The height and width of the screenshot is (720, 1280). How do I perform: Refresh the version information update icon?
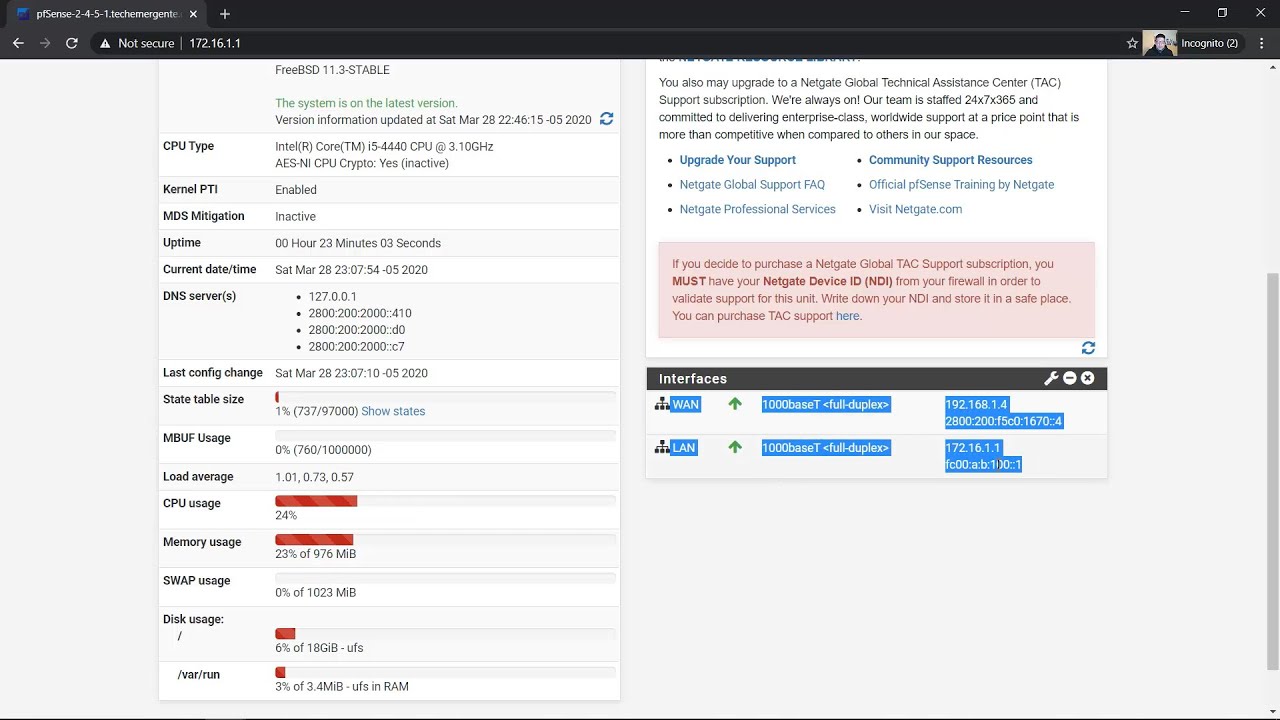[606, 119]
